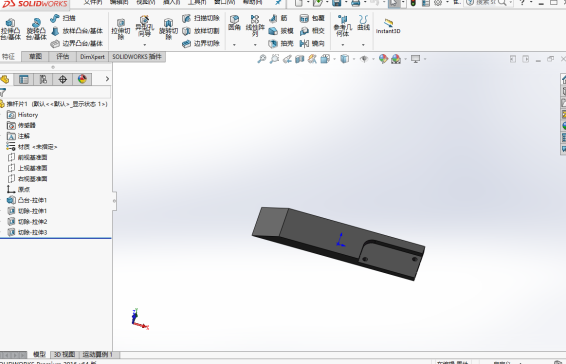Open the DisplayManager color ball tab
The width and height of the screenshot is (566, 364).
click(82, 79)
